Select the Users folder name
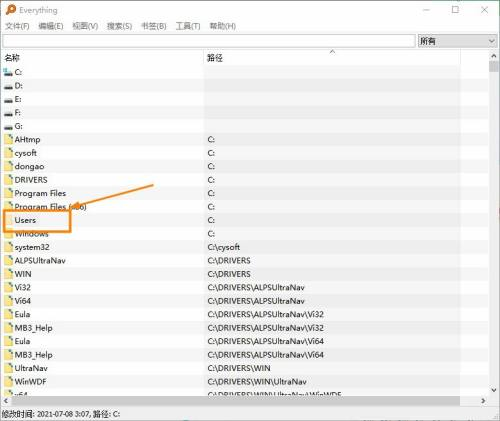Image resolution: width=500 pixels, height=421 pixels. click(x=25, y=220)
